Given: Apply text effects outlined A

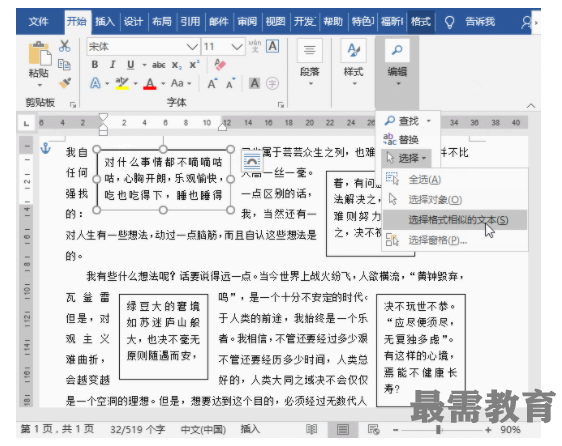Looking at the screenshot, I should click(95, 83).
